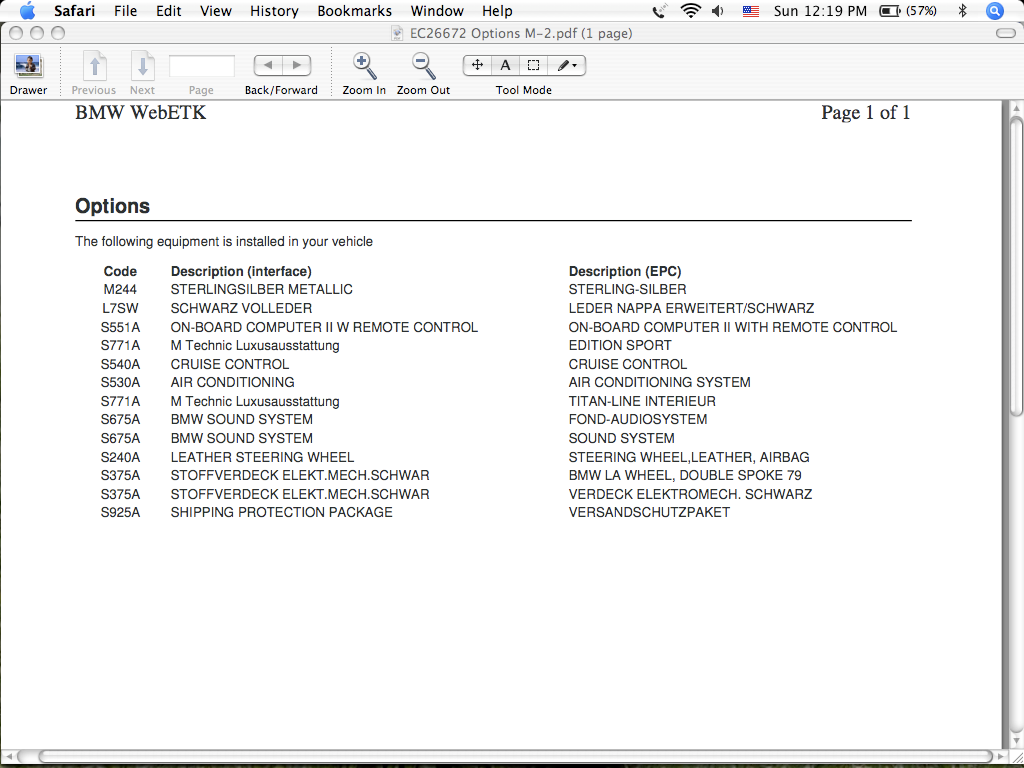Click the horizontal scrollbar thumb
Image resolution: width=1024 pixels, height=768 pixels.
[515, 756]
